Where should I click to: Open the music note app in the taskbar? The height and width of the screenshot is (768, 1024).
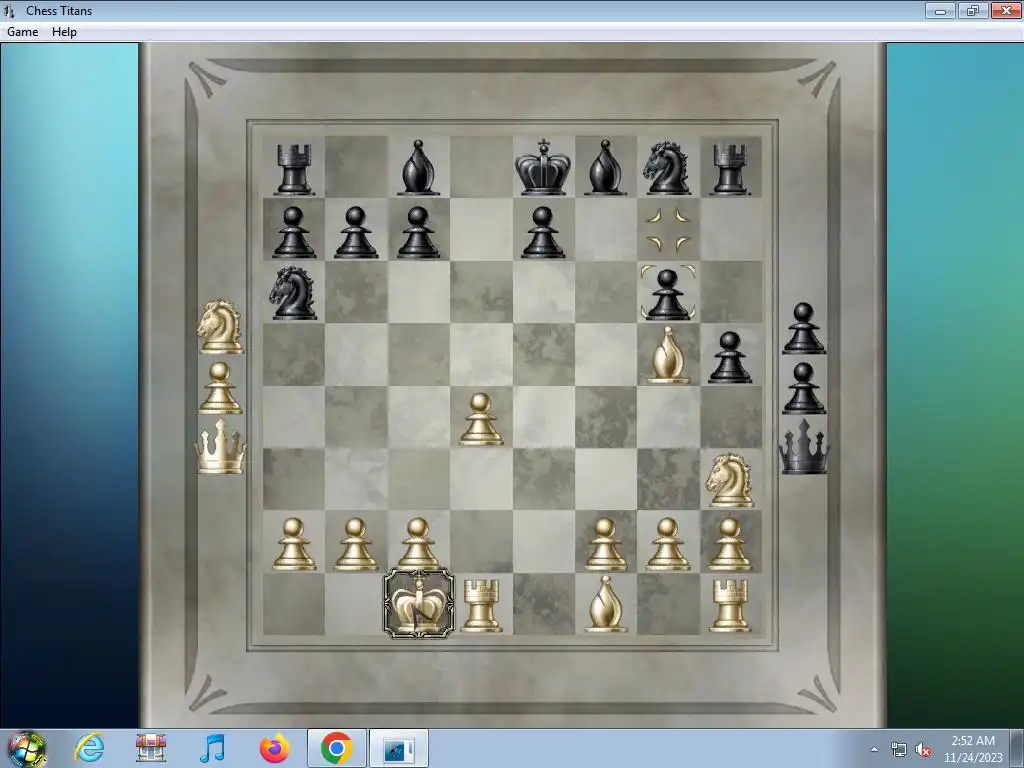tap(212, 748)
